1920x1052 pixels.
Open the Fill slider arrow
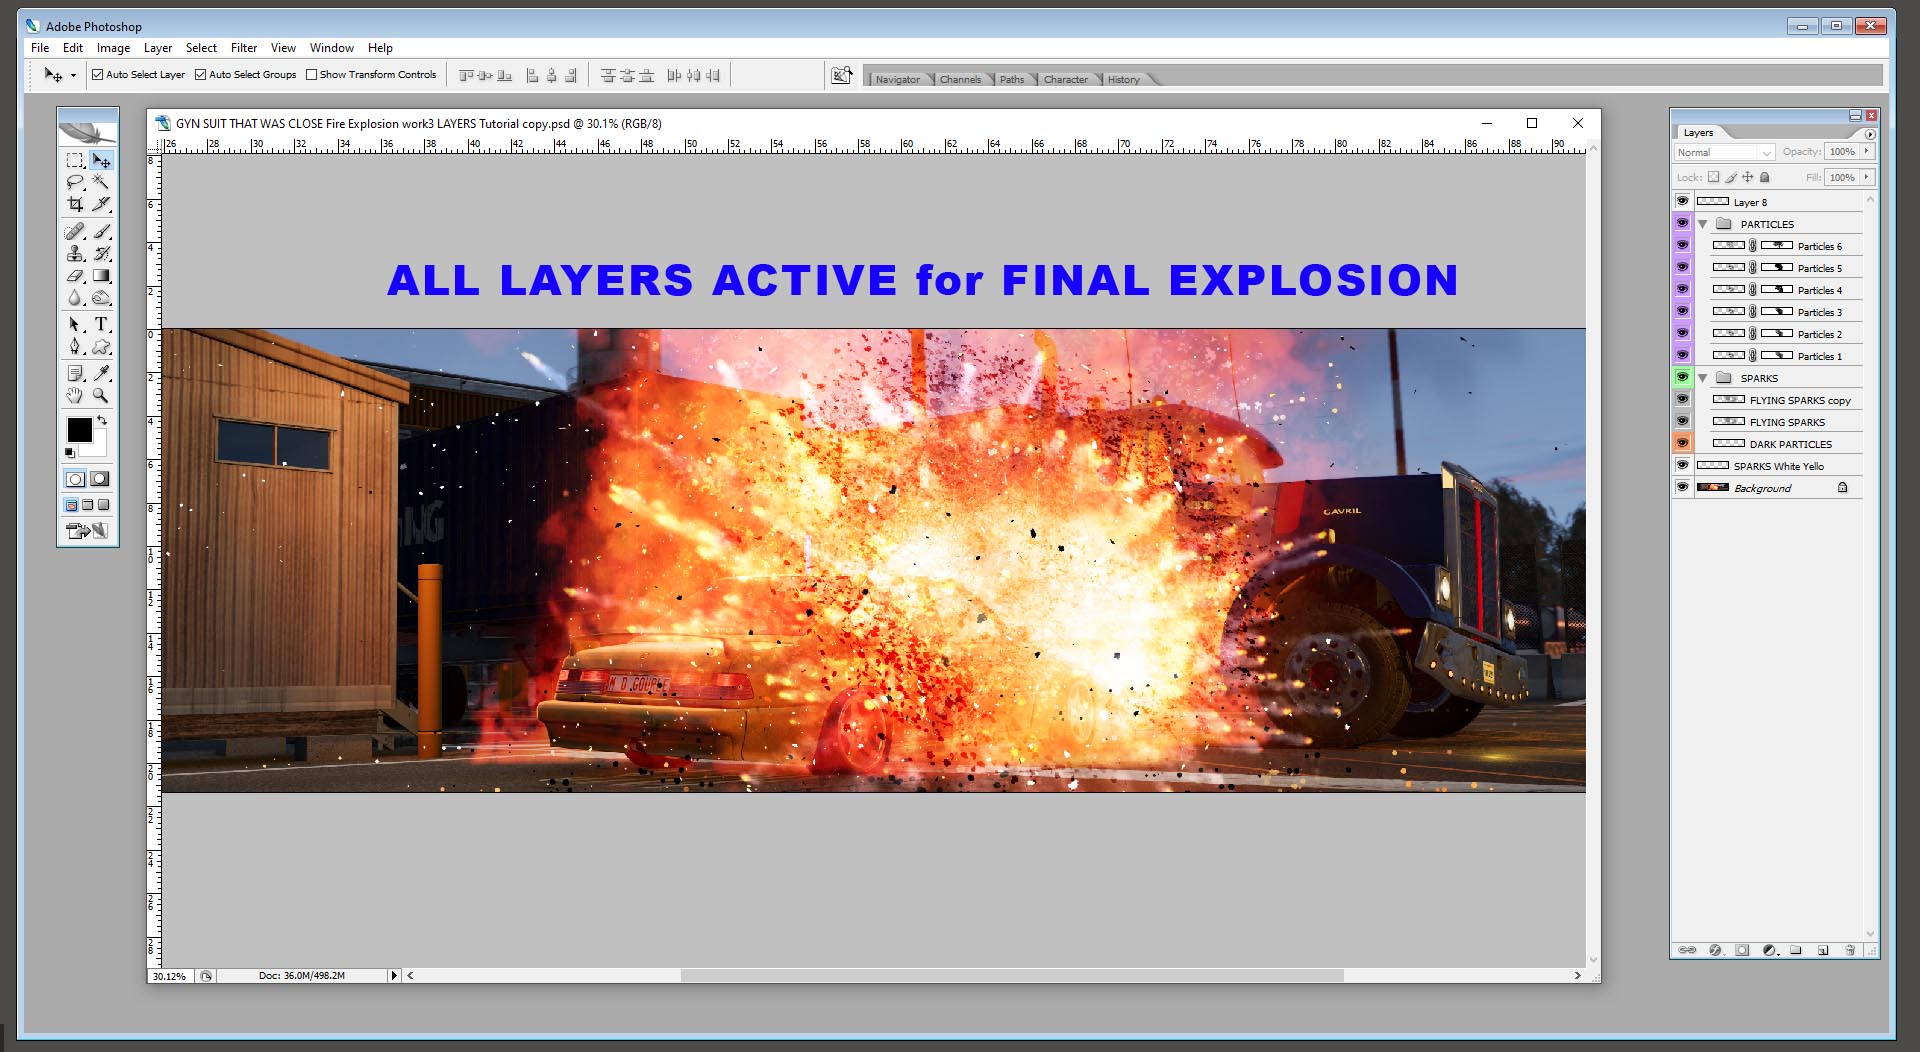[1867, 177]
